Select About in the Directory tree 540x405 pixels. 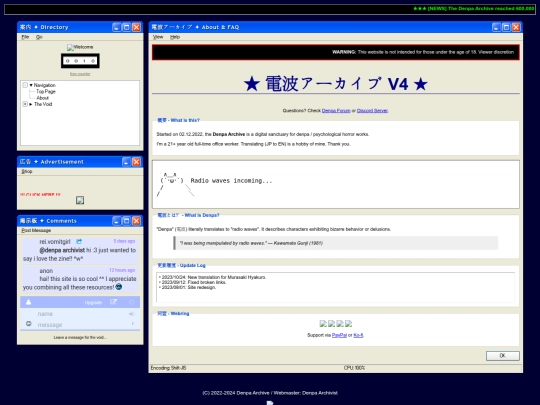pyautogui.click(x=43, y=98)
